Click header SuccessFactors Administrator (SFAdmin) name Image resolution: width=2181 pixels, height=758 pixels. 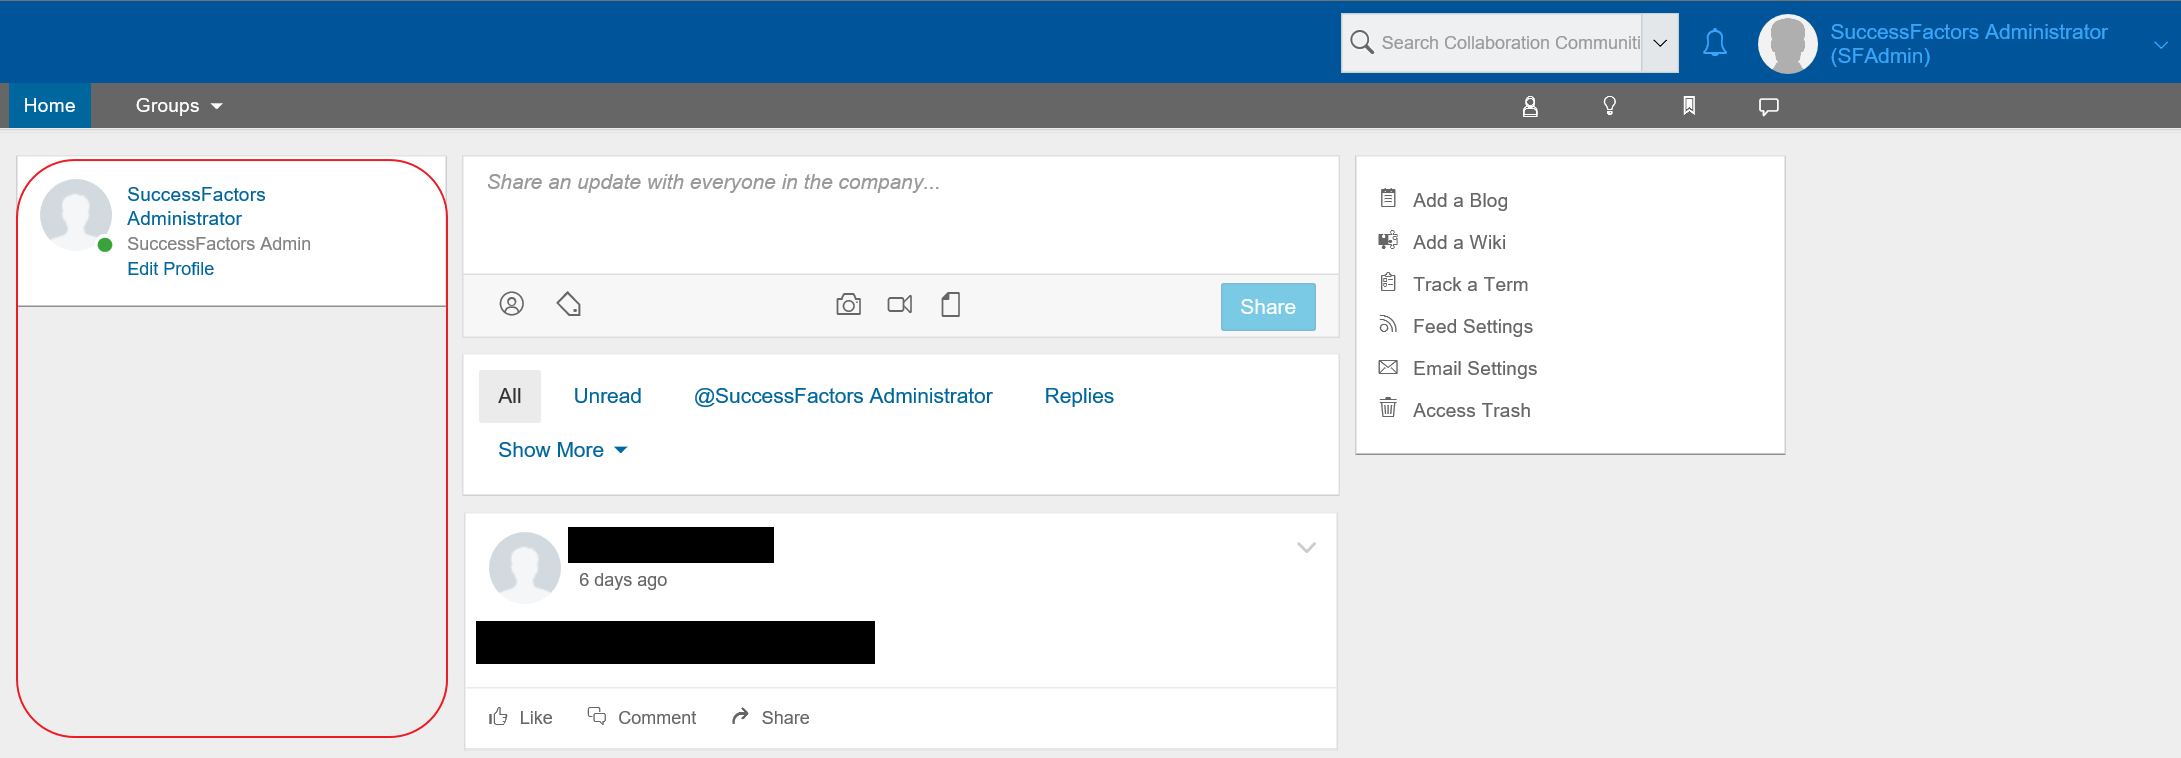pyautogui.click(x=1969, y=44)
